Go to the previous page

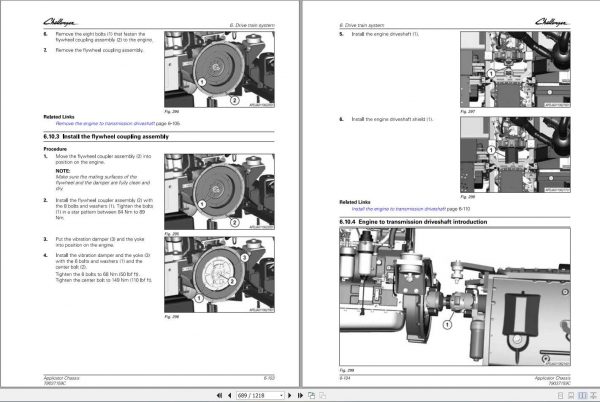(x=230, y=395)
